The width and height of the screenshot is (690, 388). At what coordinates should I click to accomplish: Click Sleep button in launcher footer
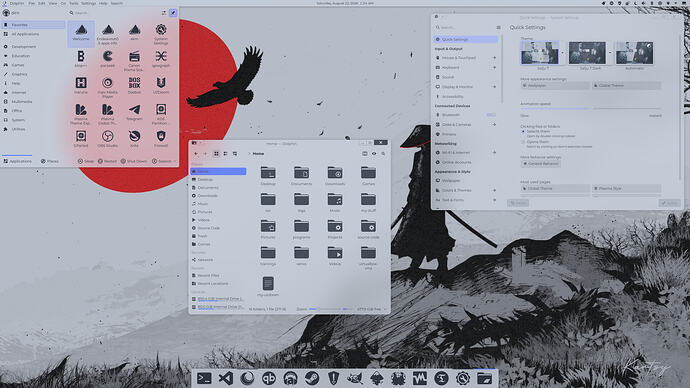point(86,161)
